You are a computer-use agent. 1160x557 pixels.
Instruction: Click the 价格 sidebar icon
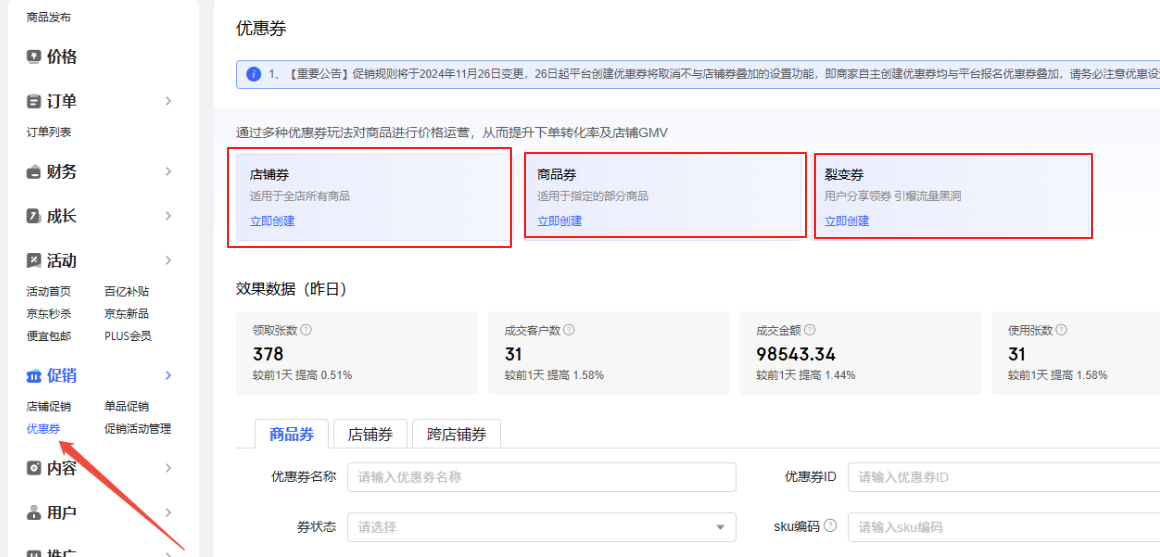point(34,57)
